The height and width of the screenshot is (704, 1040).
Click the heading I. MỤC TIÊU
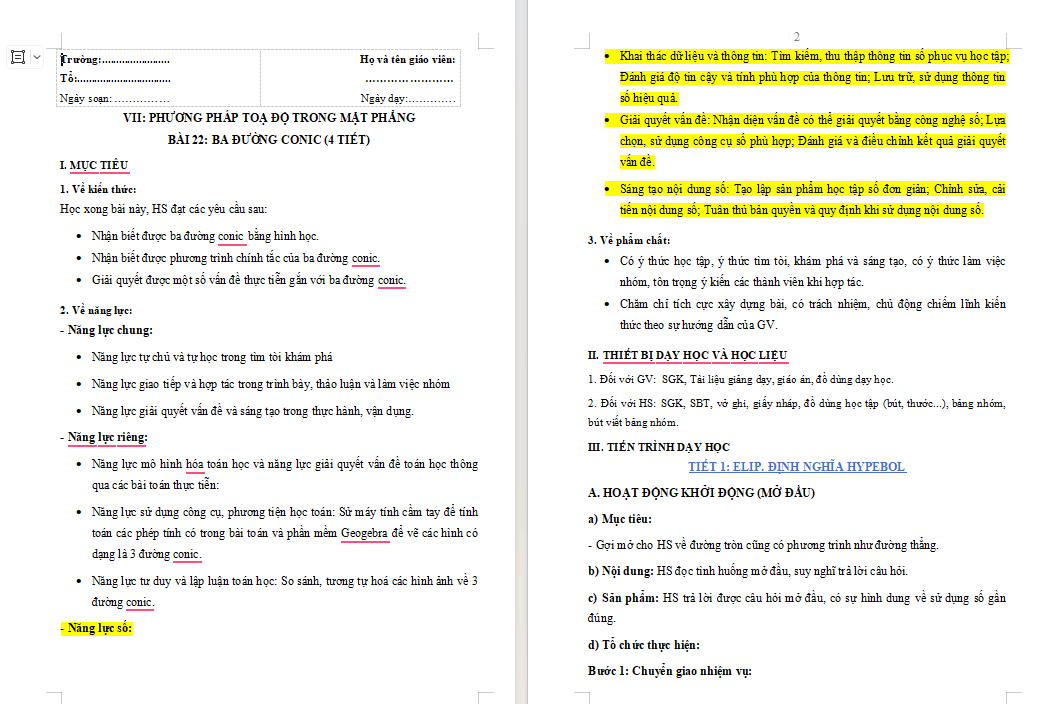[x=94, y=165]
